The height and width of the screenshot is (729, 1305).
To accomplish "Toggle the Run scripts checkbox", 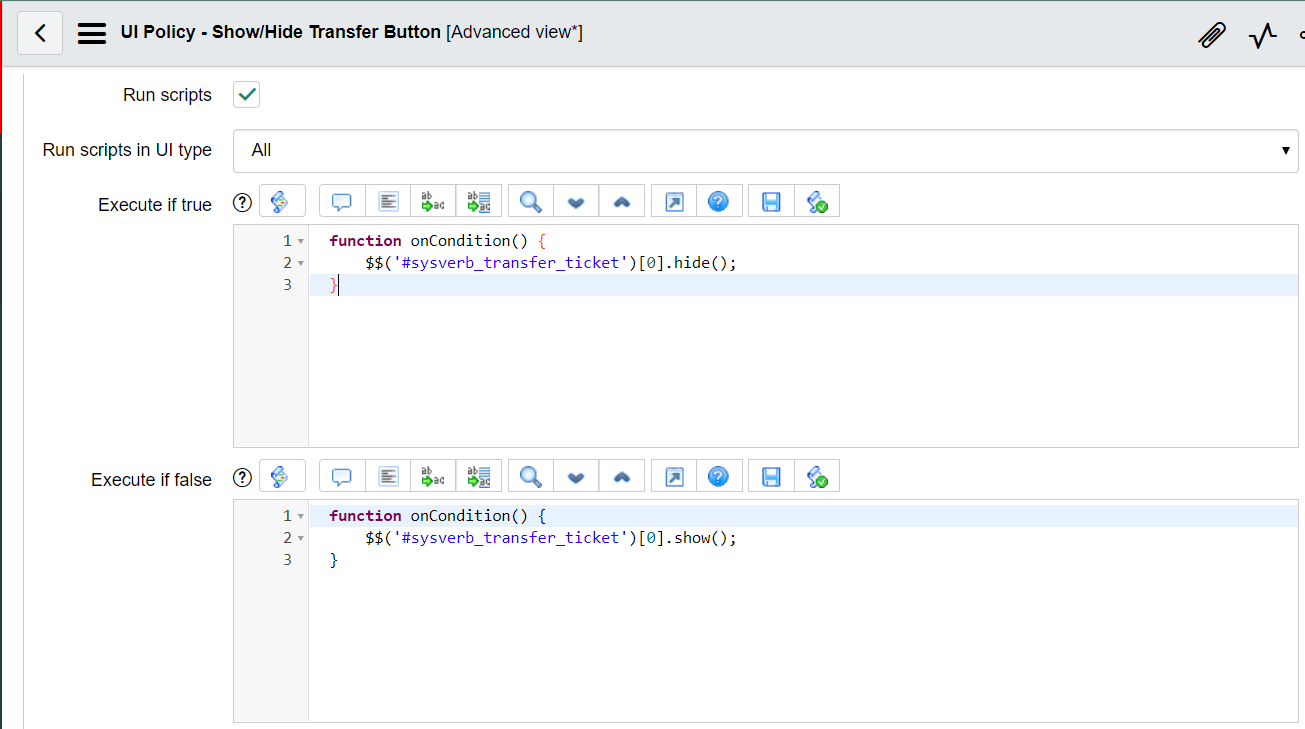I will [246, 95].
